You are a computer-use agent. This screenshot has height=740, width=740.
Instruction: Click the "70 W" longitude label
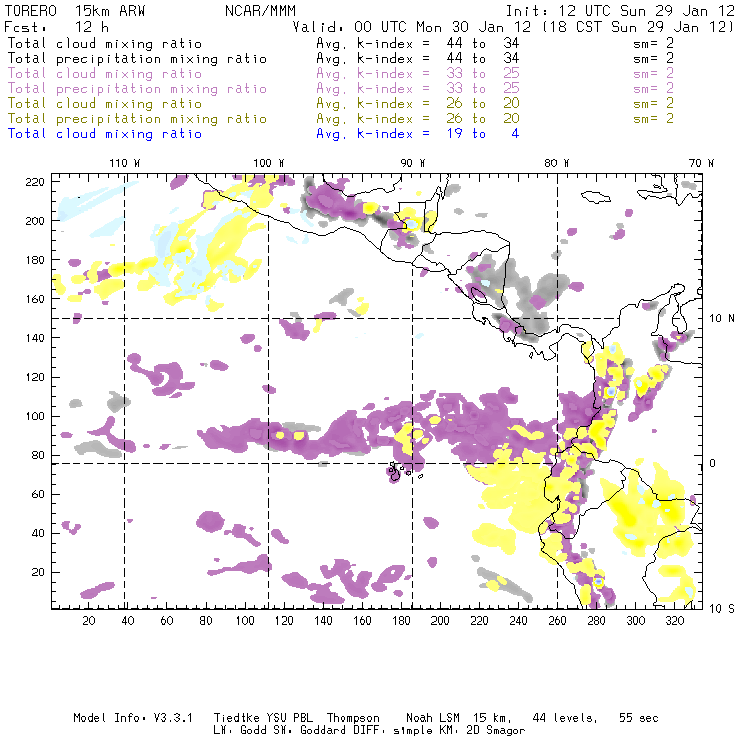[x=701, y=163]
